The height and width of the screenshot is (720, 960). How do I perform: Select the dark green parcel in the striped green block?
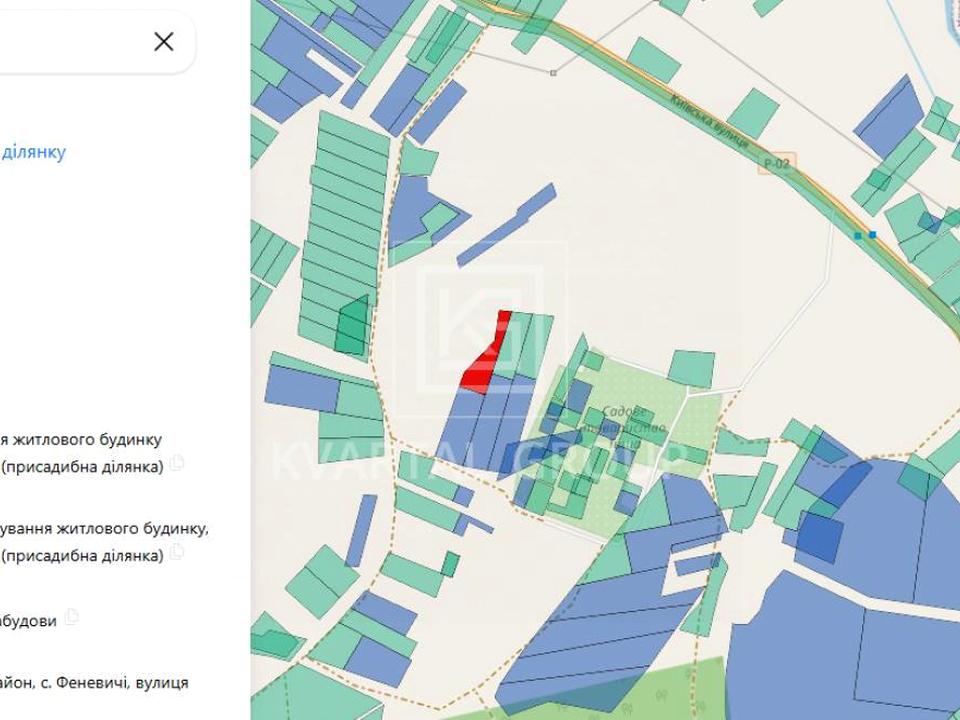pos(352,327)
